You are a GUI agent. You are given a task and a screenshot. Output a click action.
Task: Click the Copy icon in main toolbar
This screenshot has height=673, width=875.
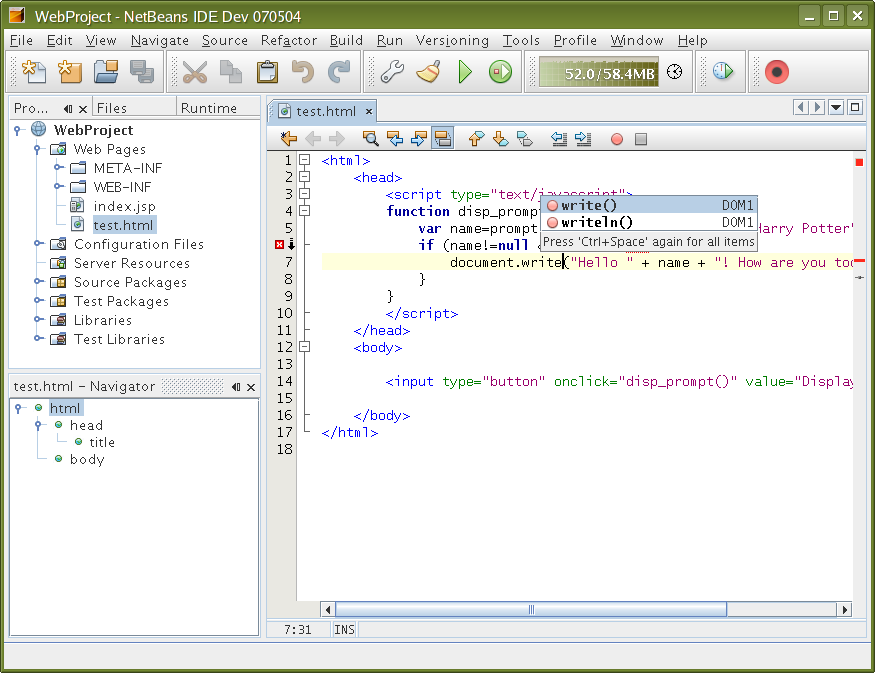coord(231,72)
